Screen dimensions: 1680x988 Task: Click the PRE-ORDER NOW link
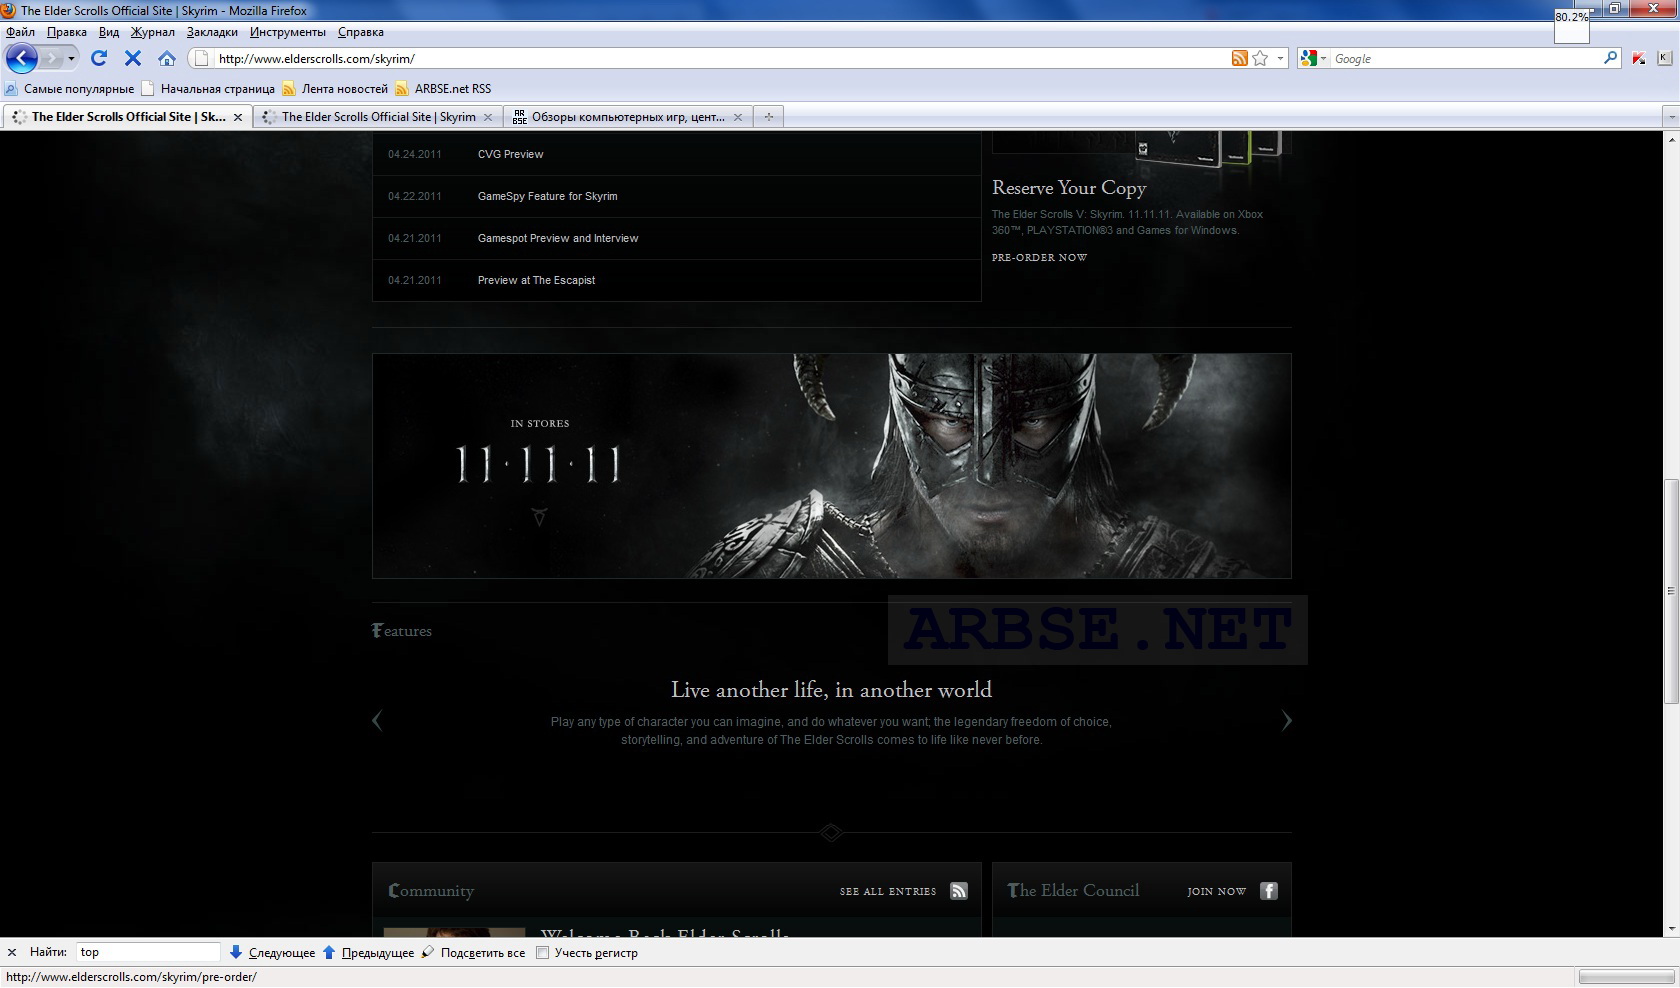[x=1039, y=257]
